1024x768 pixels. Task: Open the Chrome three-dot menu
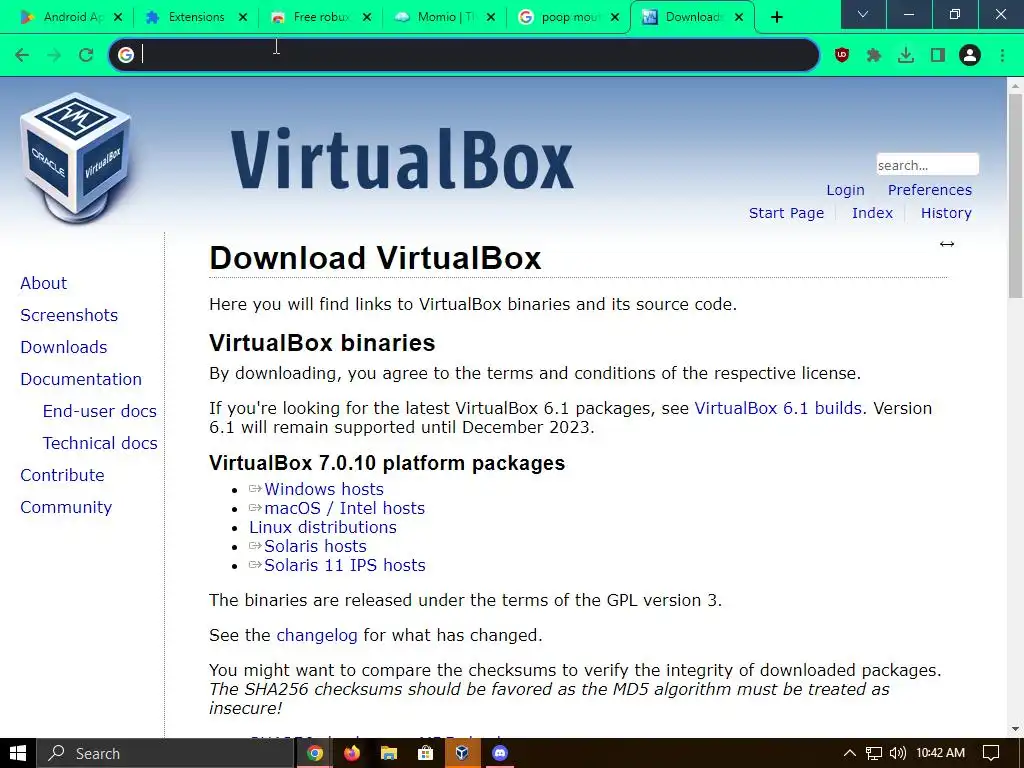[1002, 56]
